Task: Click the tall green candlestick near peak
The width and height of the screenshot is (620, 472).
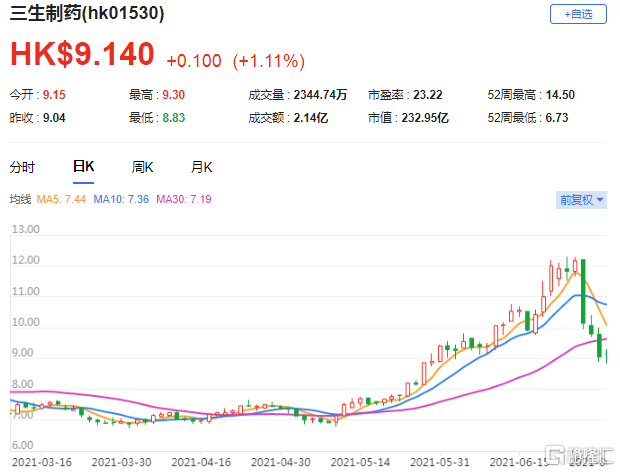Action: [x=583, y=292]
